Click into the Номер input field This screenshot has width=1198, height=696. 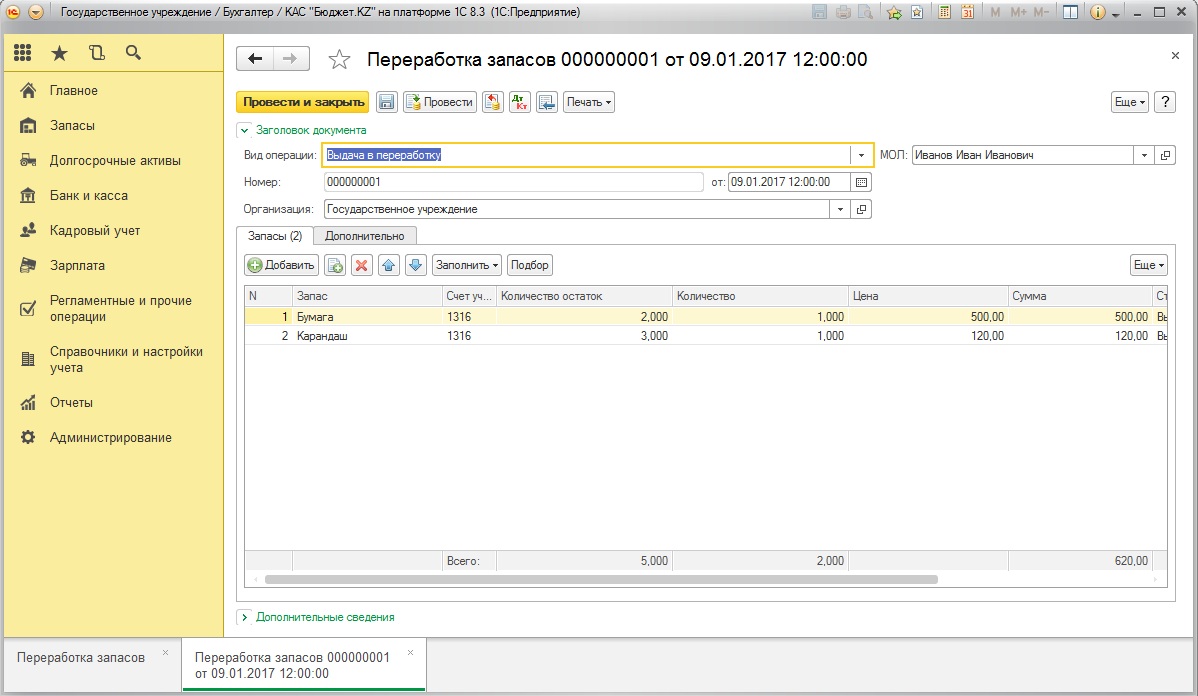(513, 182)
